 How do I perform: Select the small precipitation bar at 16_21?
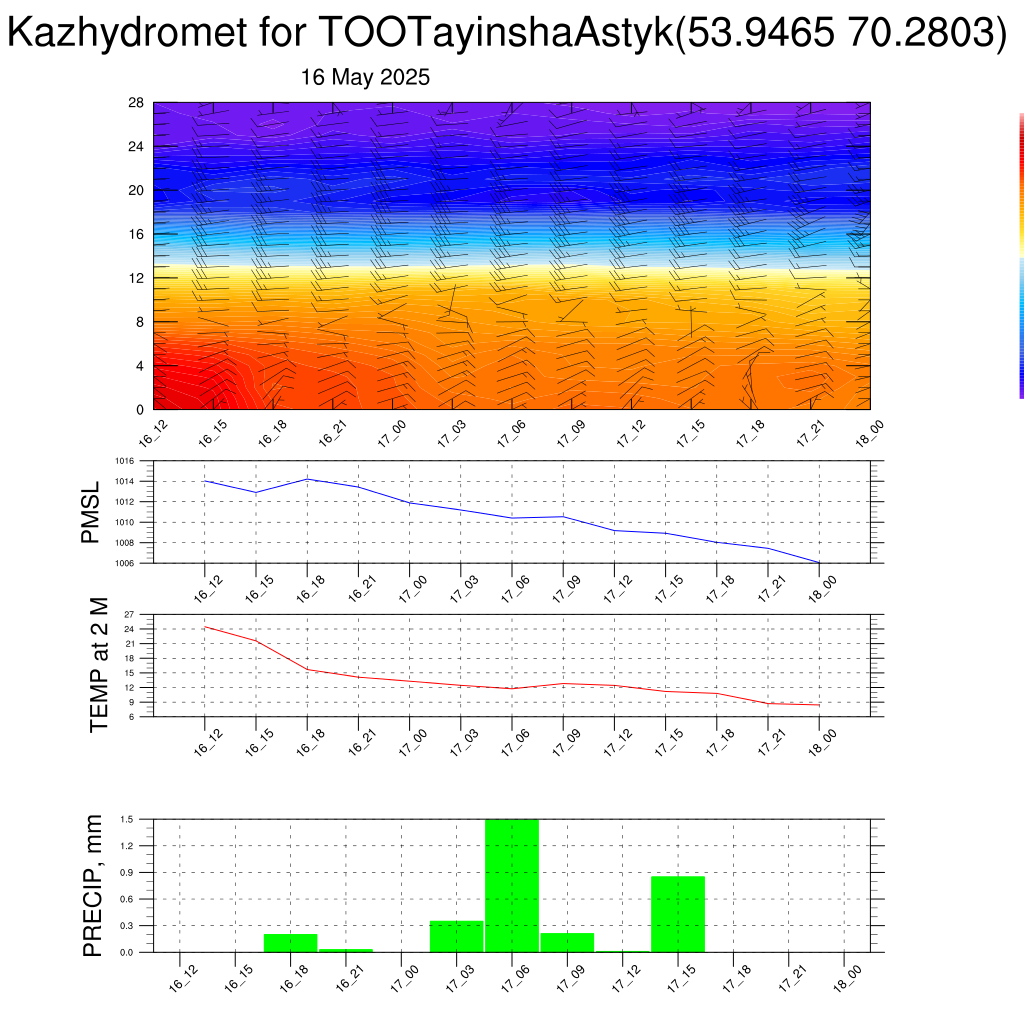pyautogui.click(x=346, y=950)
